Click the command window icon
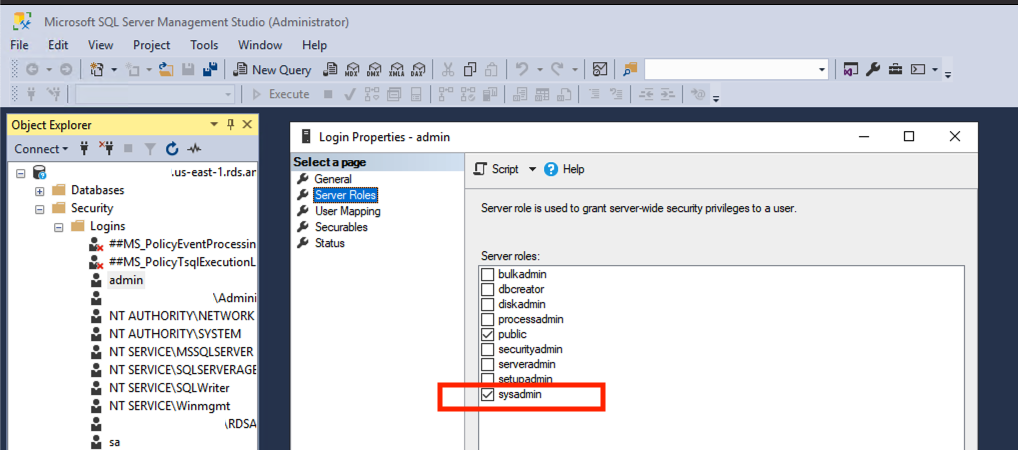 [917, 69]
